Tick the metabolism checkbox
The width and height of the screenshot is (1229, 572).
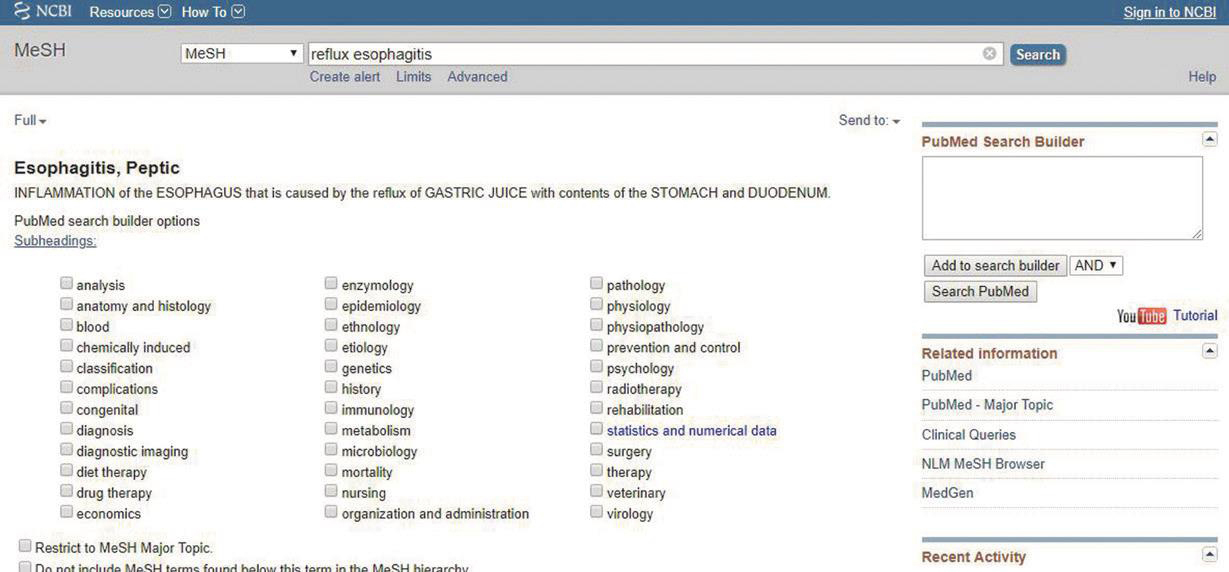pyautogui.click(x=331, y=430)
